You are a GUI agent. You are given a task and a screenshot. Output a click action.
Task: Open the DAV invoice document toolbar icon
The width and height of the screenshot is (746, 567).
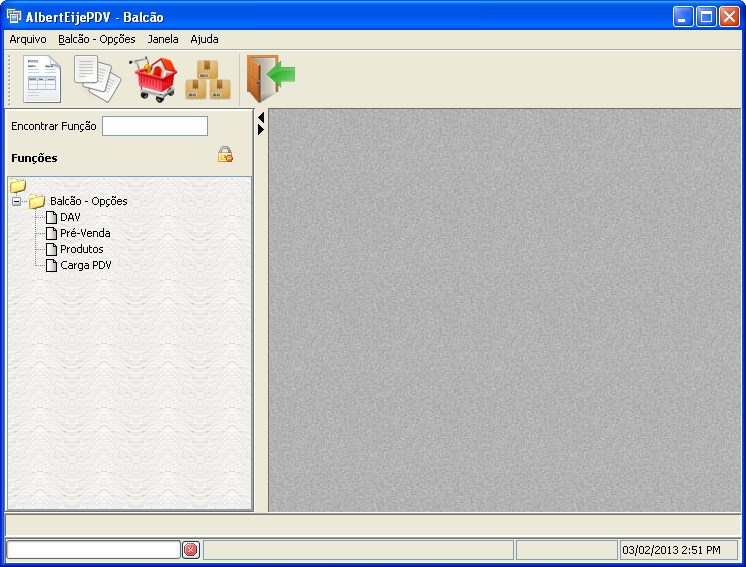(42, 78)
